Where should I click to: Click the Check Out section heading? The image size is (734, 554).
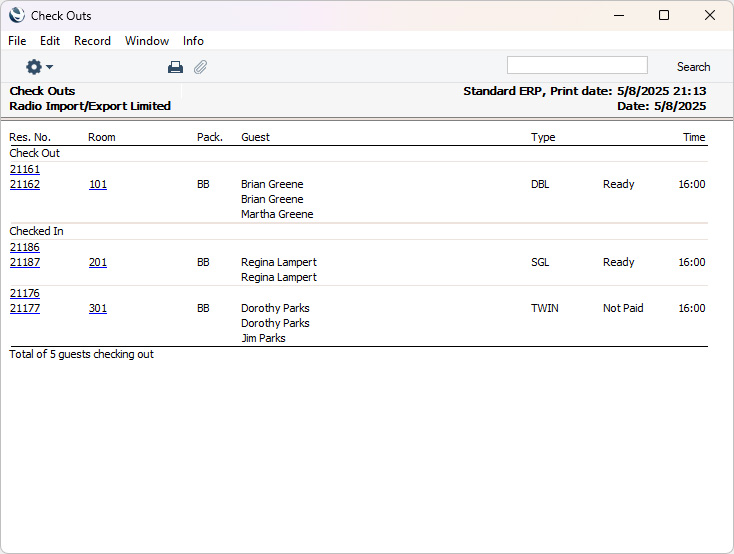(x=35, y=153)
